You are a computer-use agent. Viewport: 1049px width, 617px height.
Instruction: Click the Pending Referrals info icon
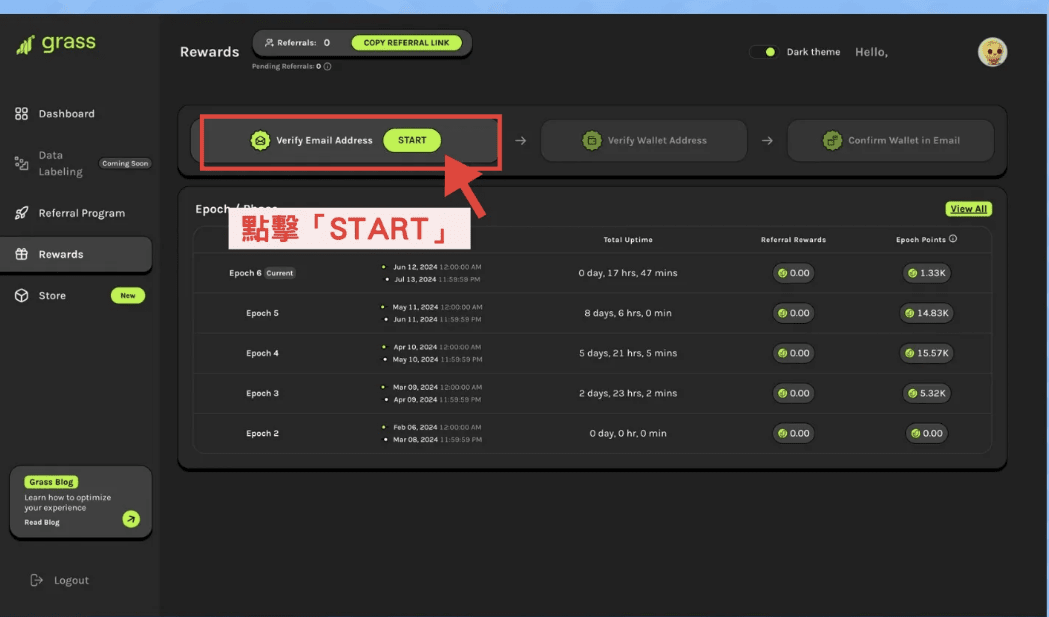pos(327,66)
